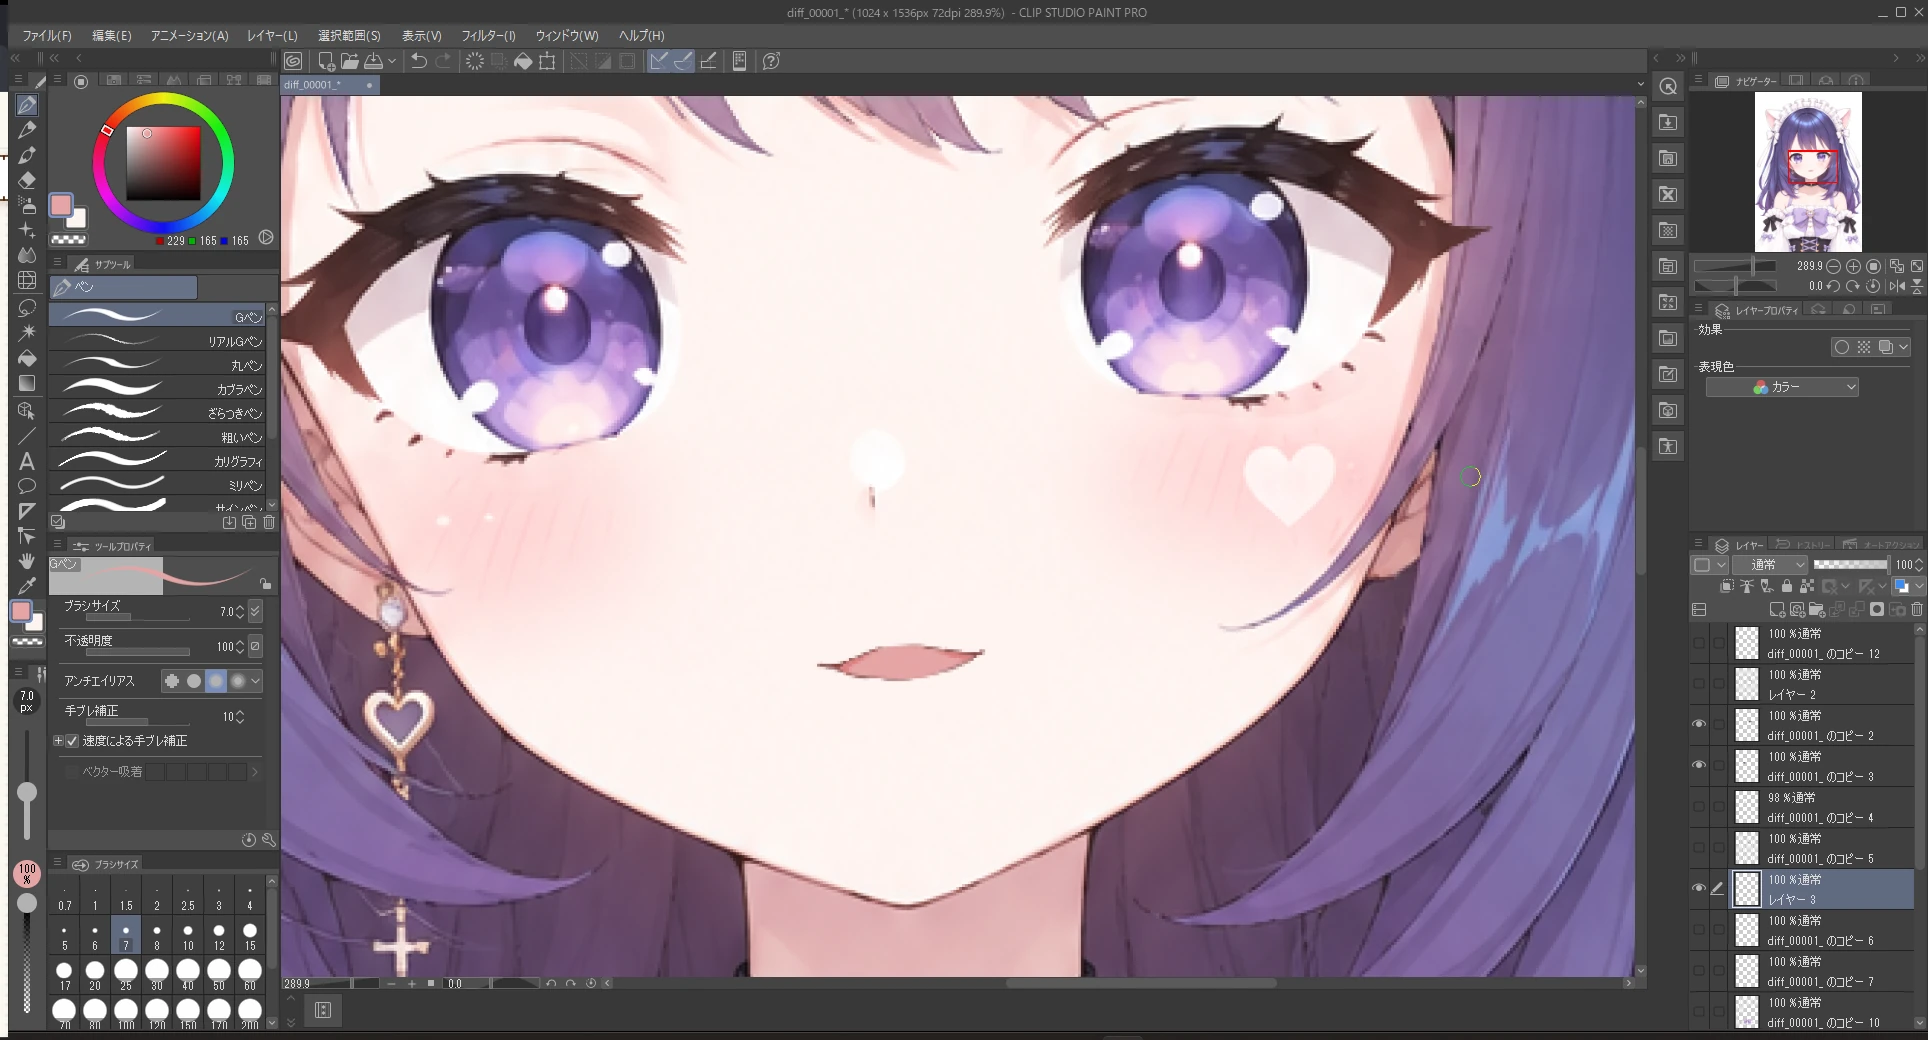Select the Fill bucket tool
Screen dimensions: 1928x1040
(x=27, y=358)
